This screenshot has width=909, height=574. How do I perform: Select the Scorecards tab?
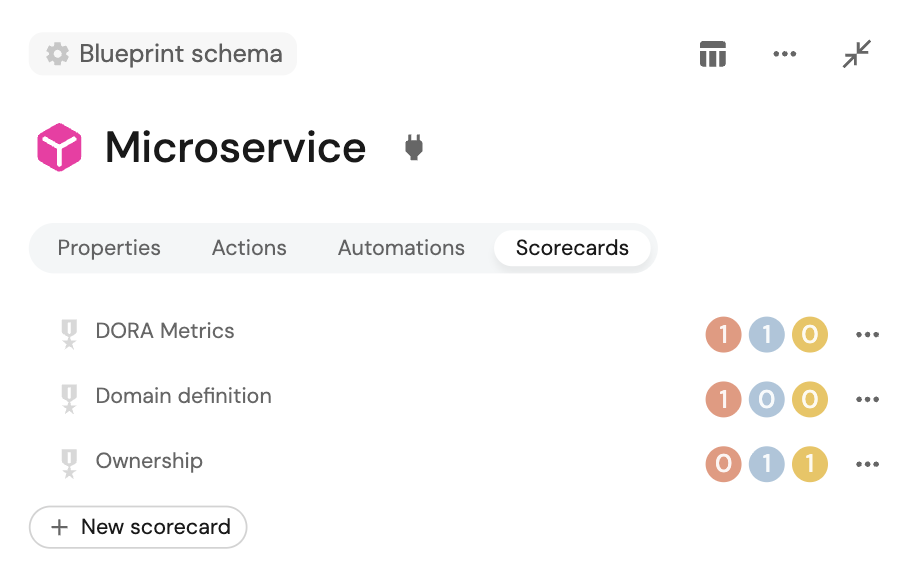572,248
